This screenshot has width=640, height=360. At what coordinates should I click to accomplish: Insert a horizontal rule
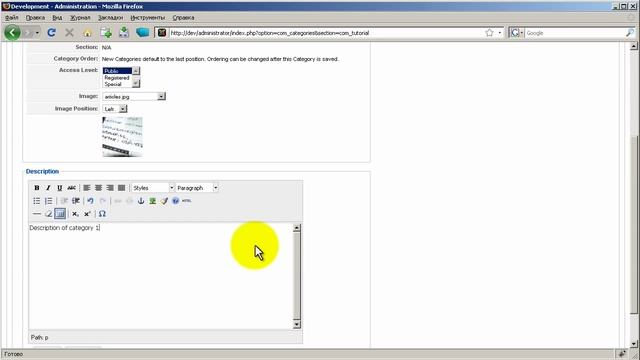37,214
